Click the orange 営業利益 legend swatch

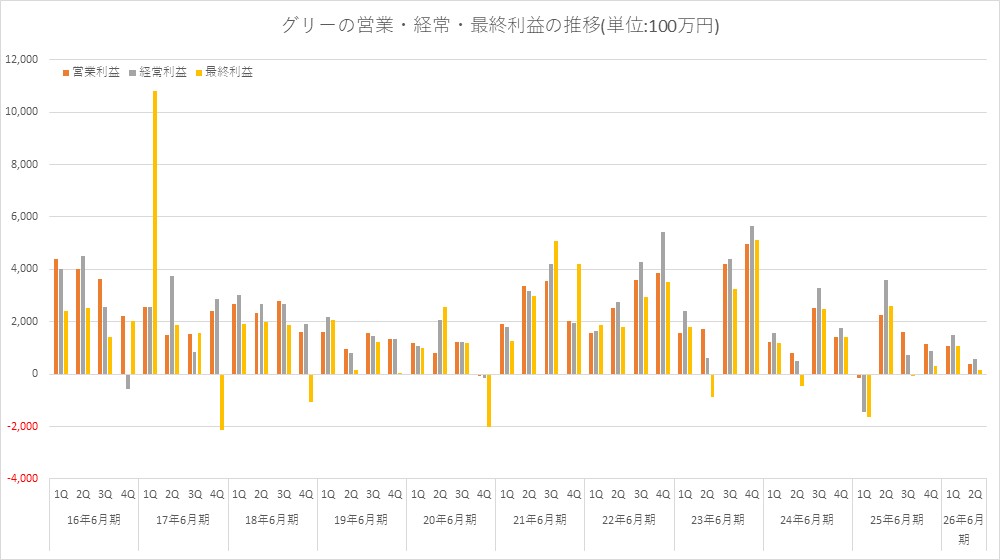[x=66, y=72]
